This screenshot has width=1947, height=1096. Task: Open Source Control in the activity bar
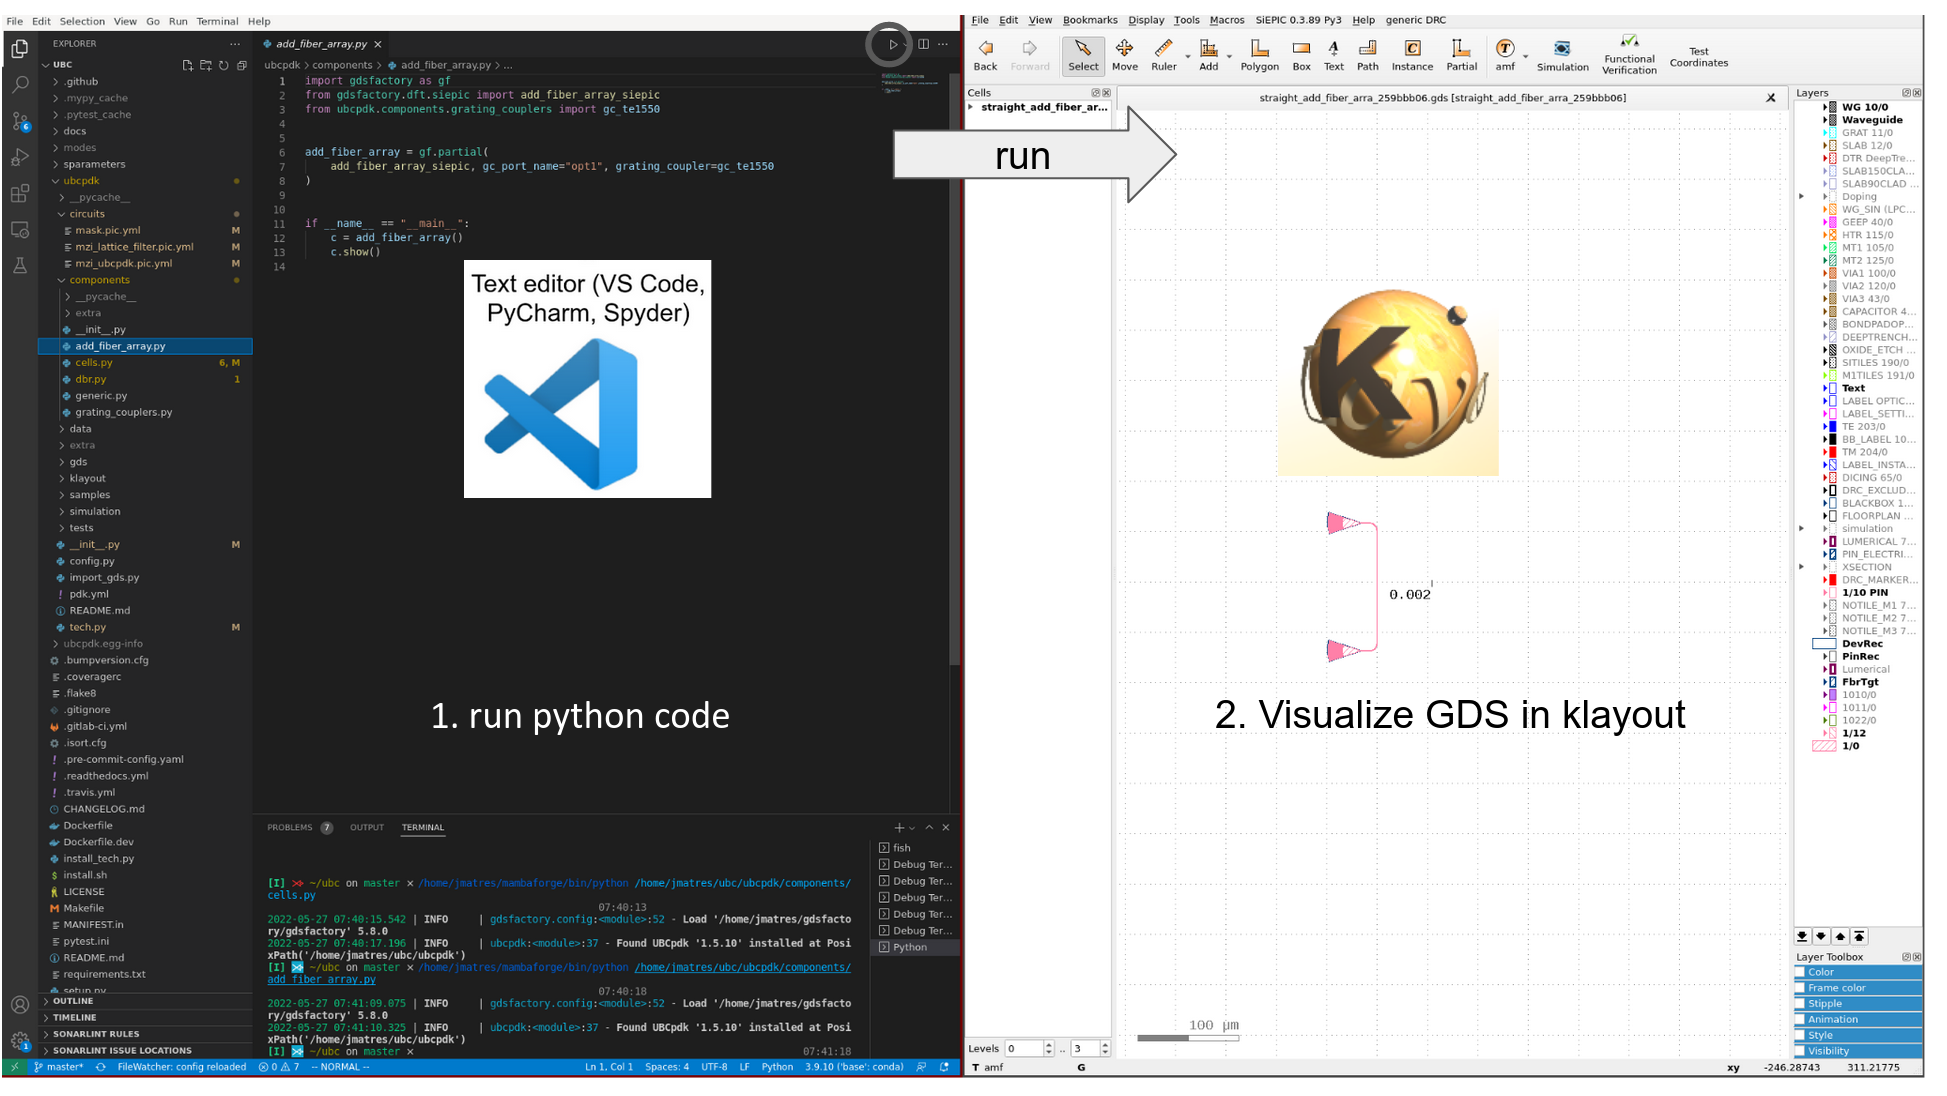(x=20, y=121)
